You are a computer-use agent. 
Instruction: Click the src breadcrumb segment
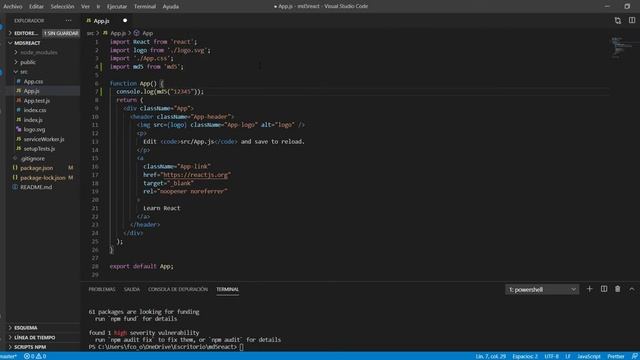(90, 33)
